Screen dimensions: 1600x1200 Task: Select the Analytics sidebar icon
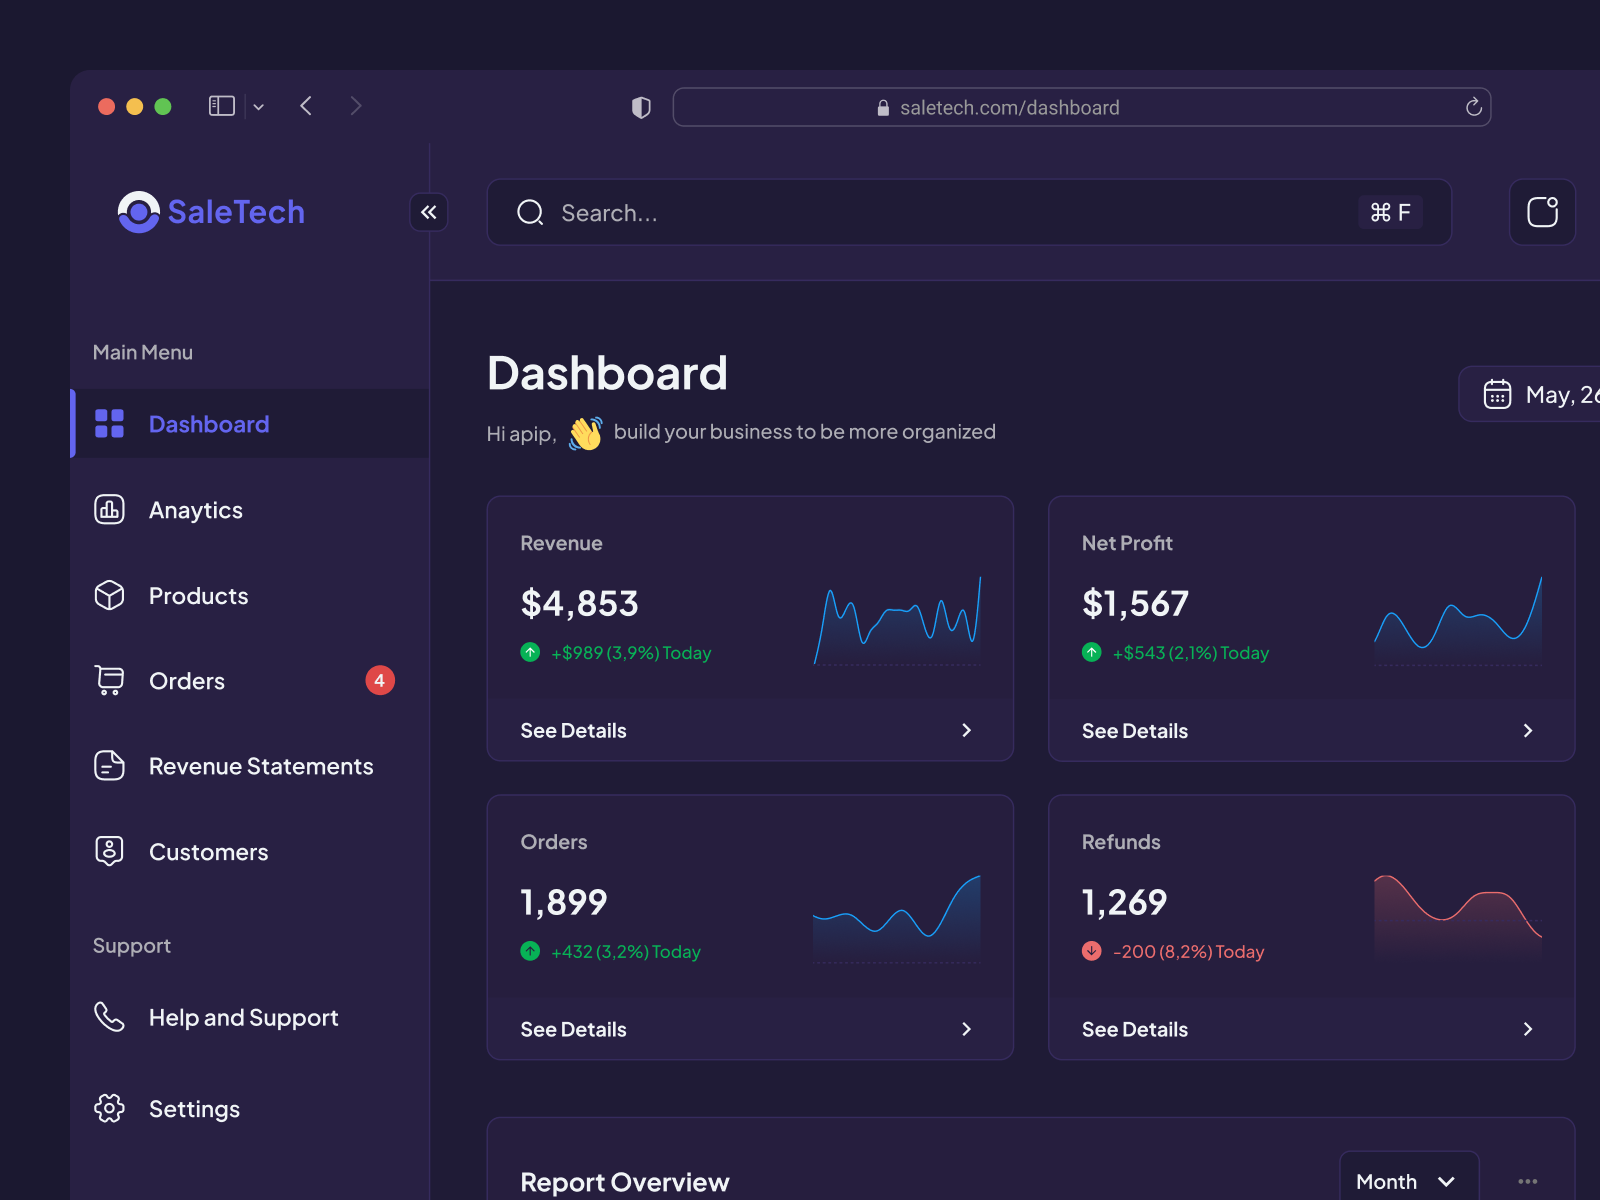(109, 510)
